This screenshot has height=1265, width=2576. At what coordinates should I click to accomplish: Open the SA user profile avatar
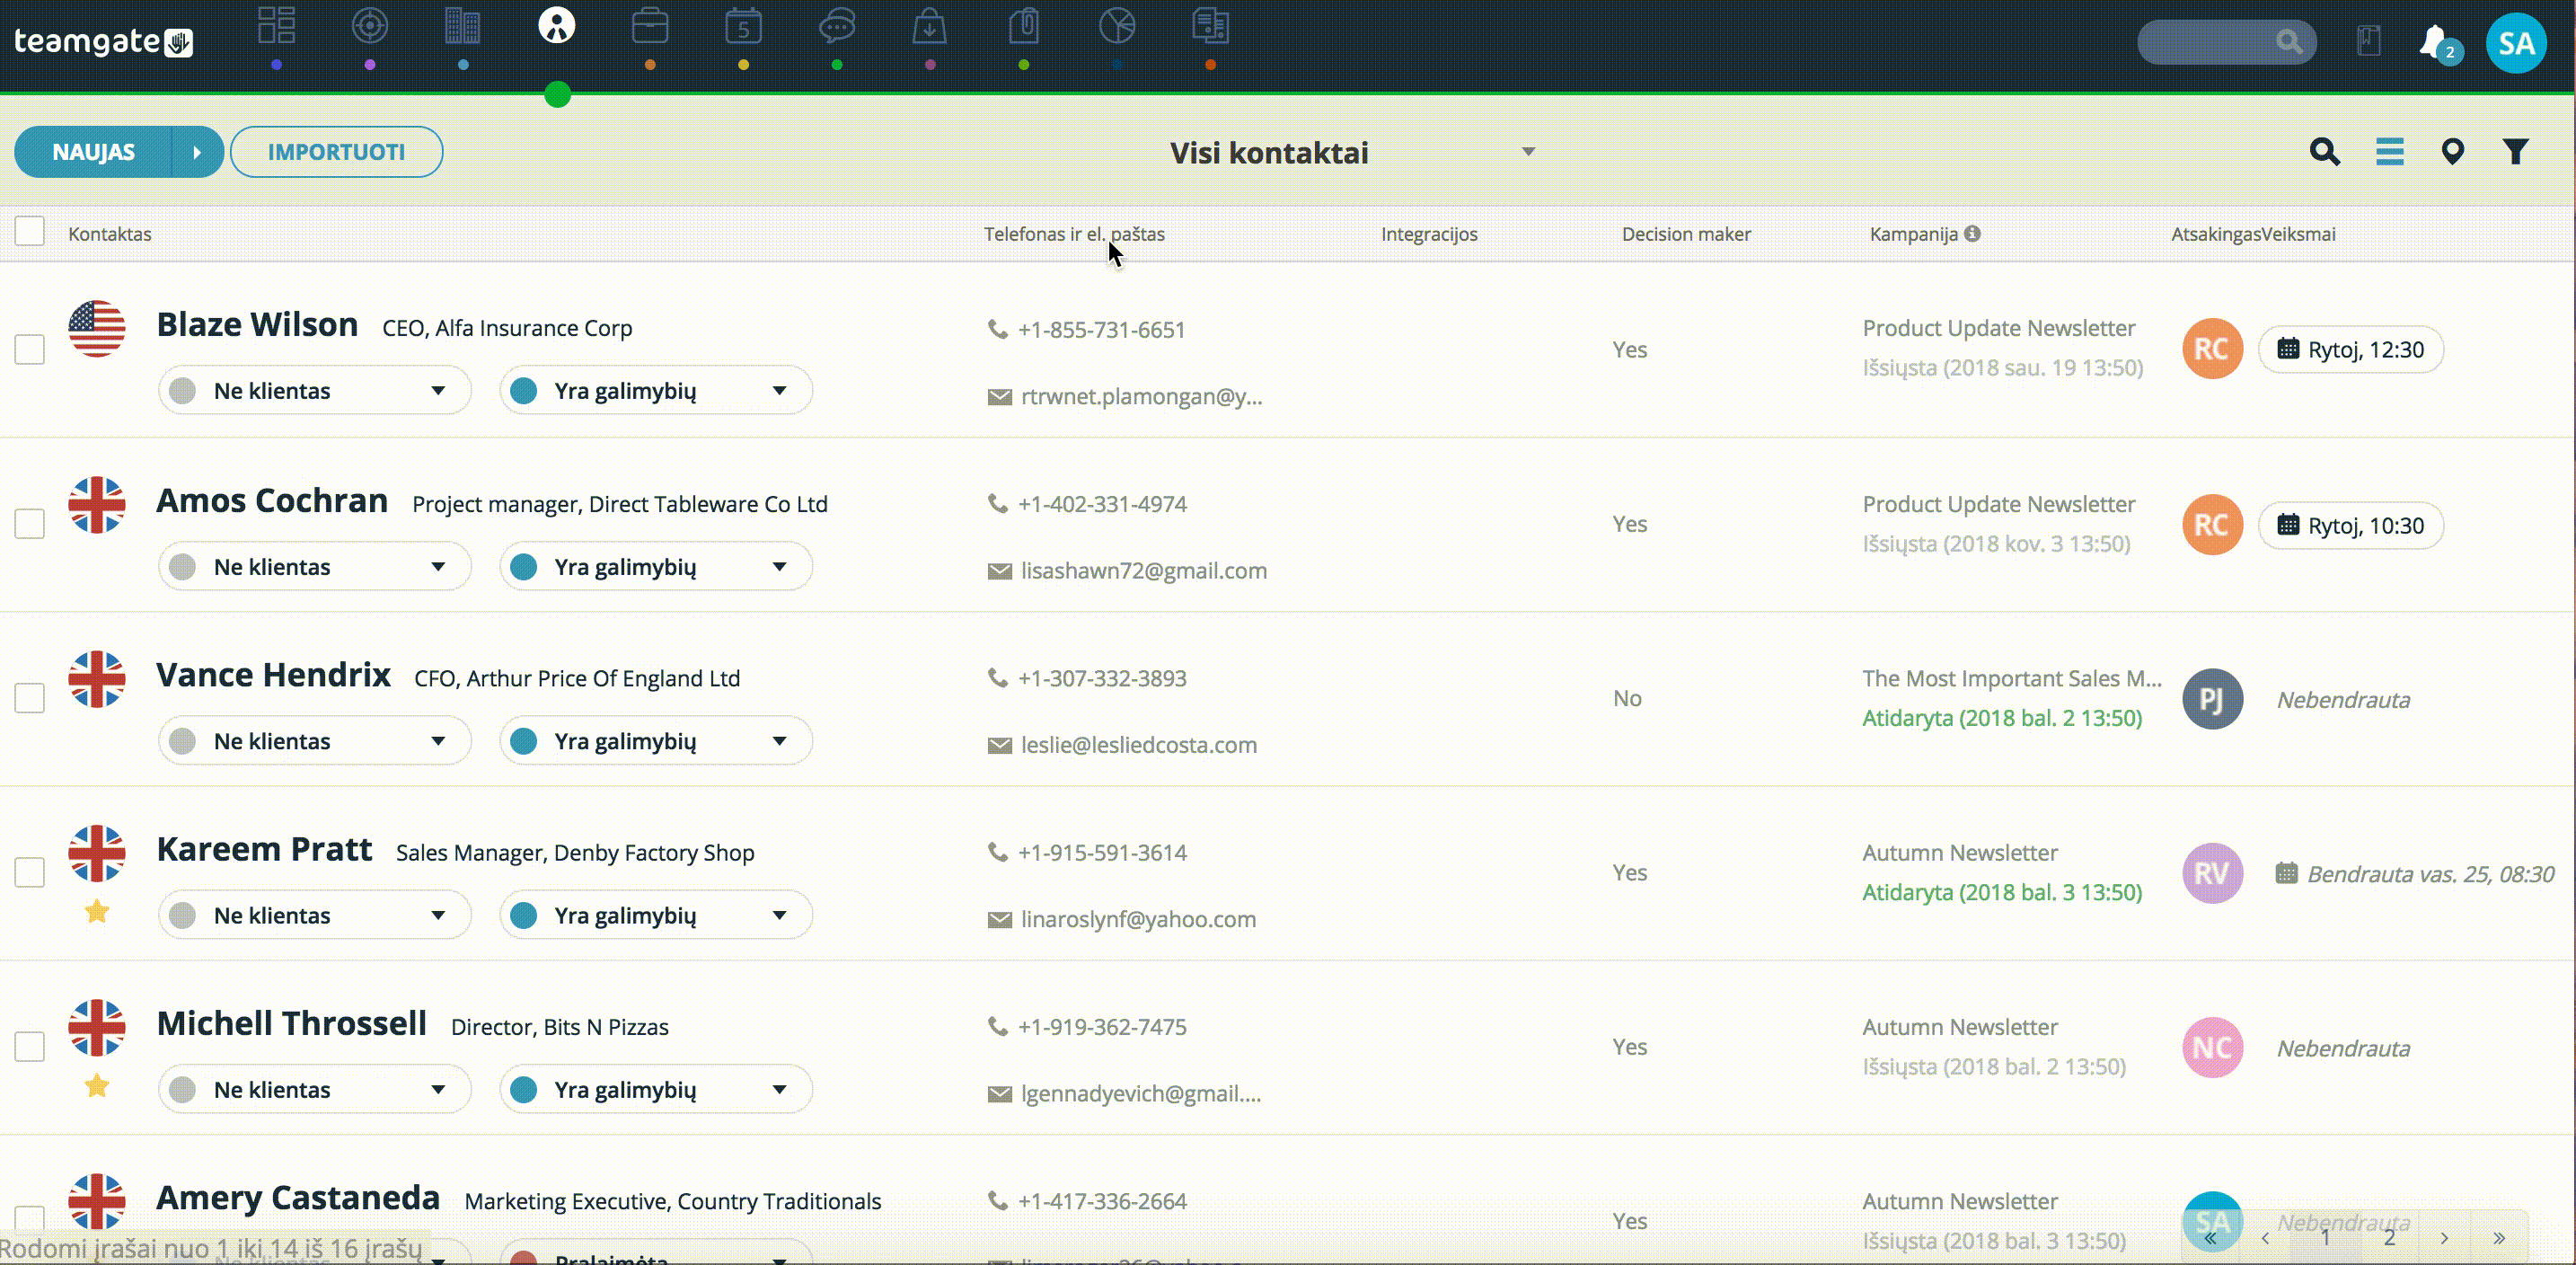[x=2516, y=43]
